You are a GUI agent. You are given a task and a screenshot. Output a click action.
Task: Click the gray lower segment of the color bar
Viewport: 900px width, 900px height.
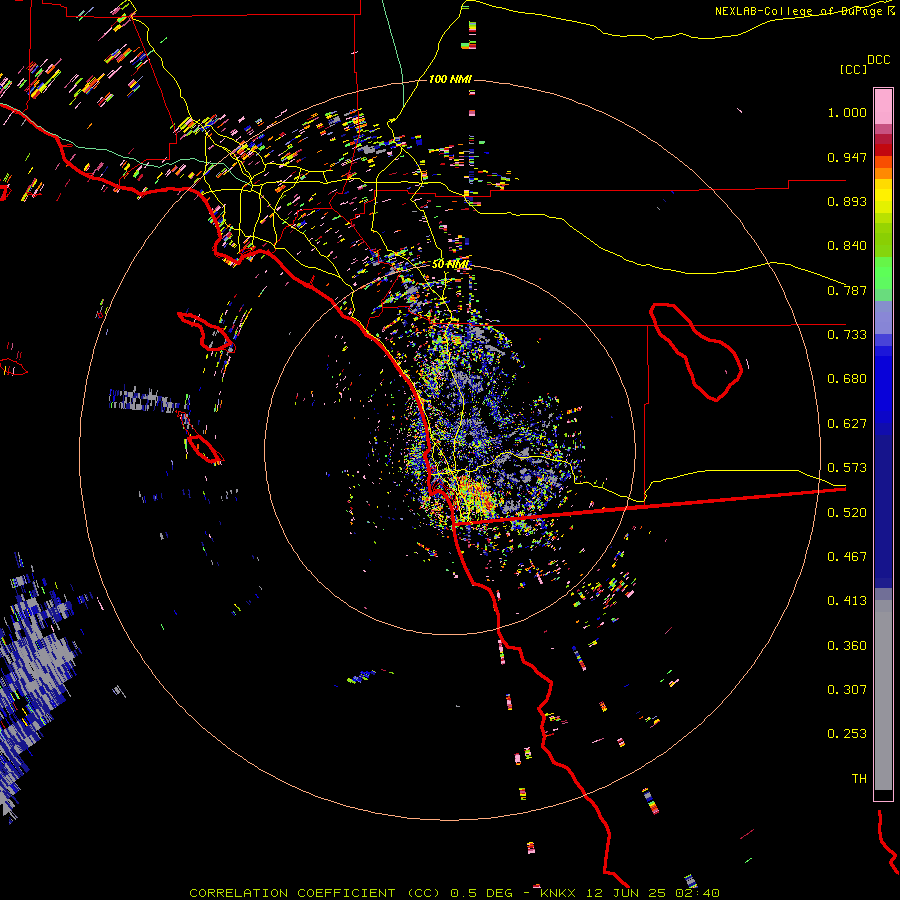[883, 695]
